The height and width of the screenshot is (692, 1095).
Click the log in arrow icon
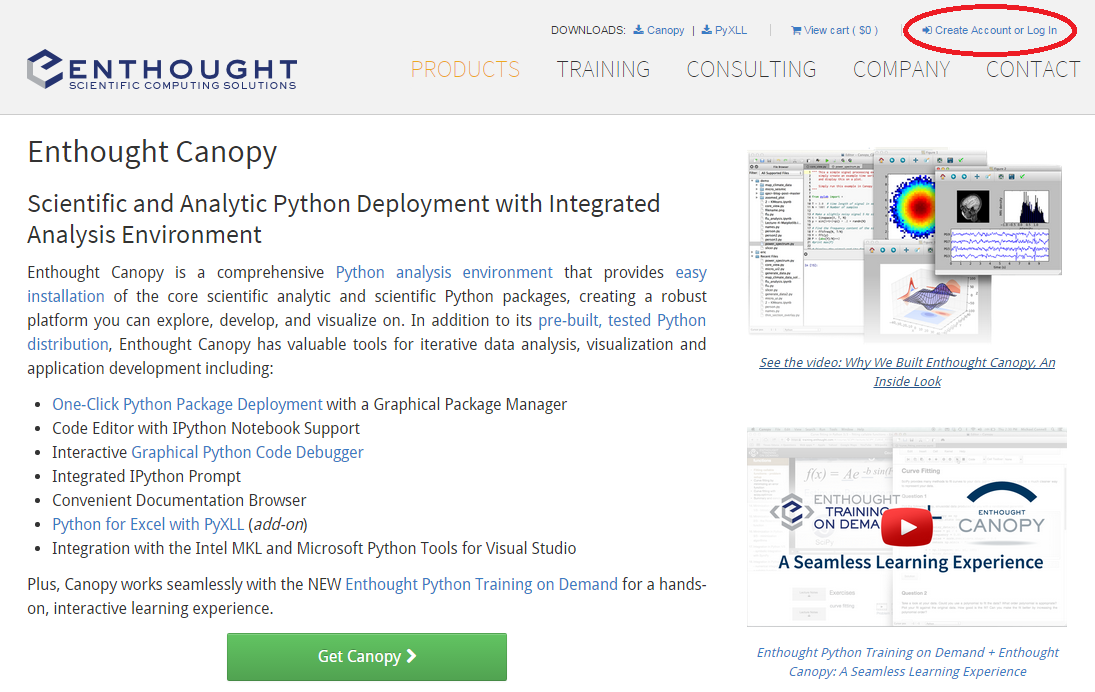(927, 30)
